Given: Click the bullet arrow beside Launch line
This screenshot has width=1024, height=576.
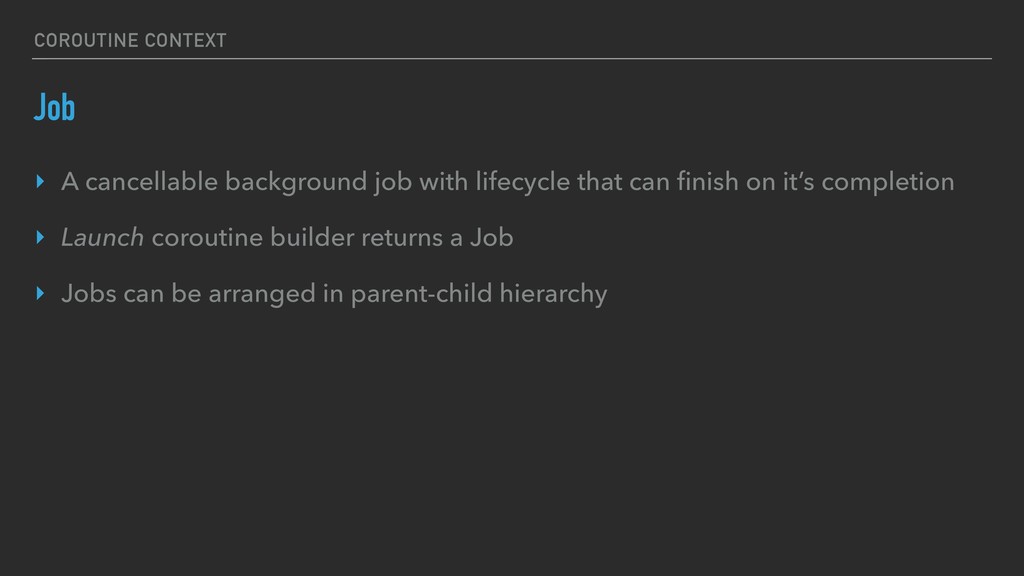Looking at the screenshot, I should click(x=39, y=238).
